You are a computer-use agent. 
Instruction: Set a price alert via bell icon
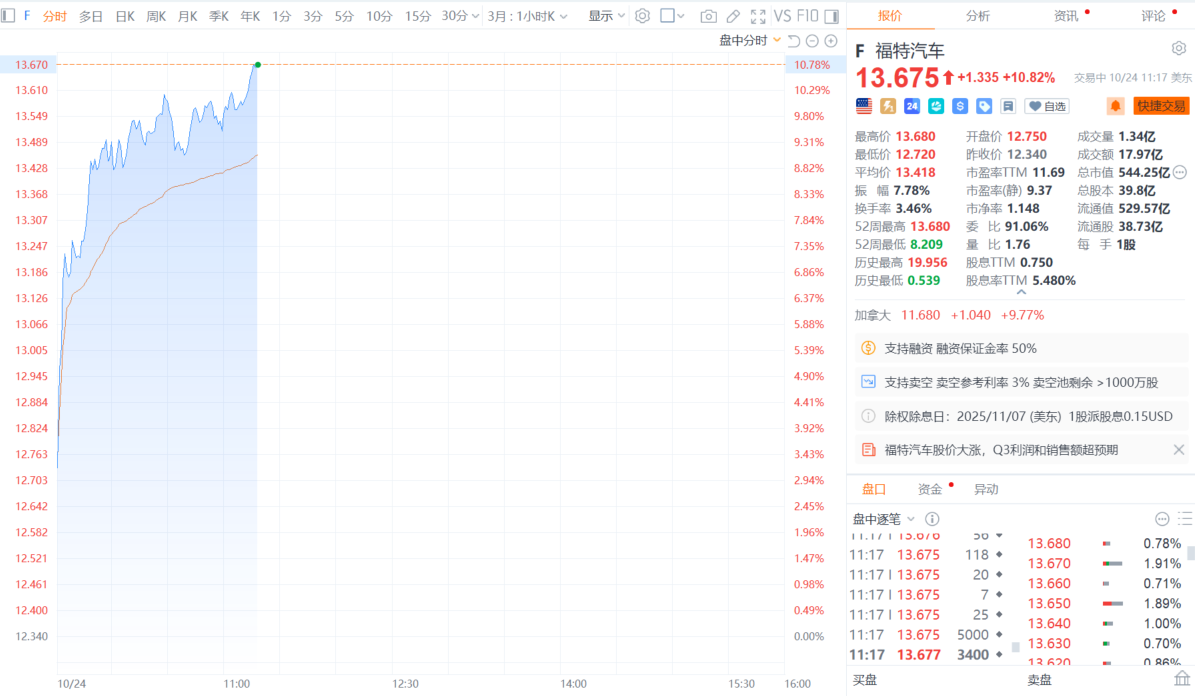point(1116,106)
